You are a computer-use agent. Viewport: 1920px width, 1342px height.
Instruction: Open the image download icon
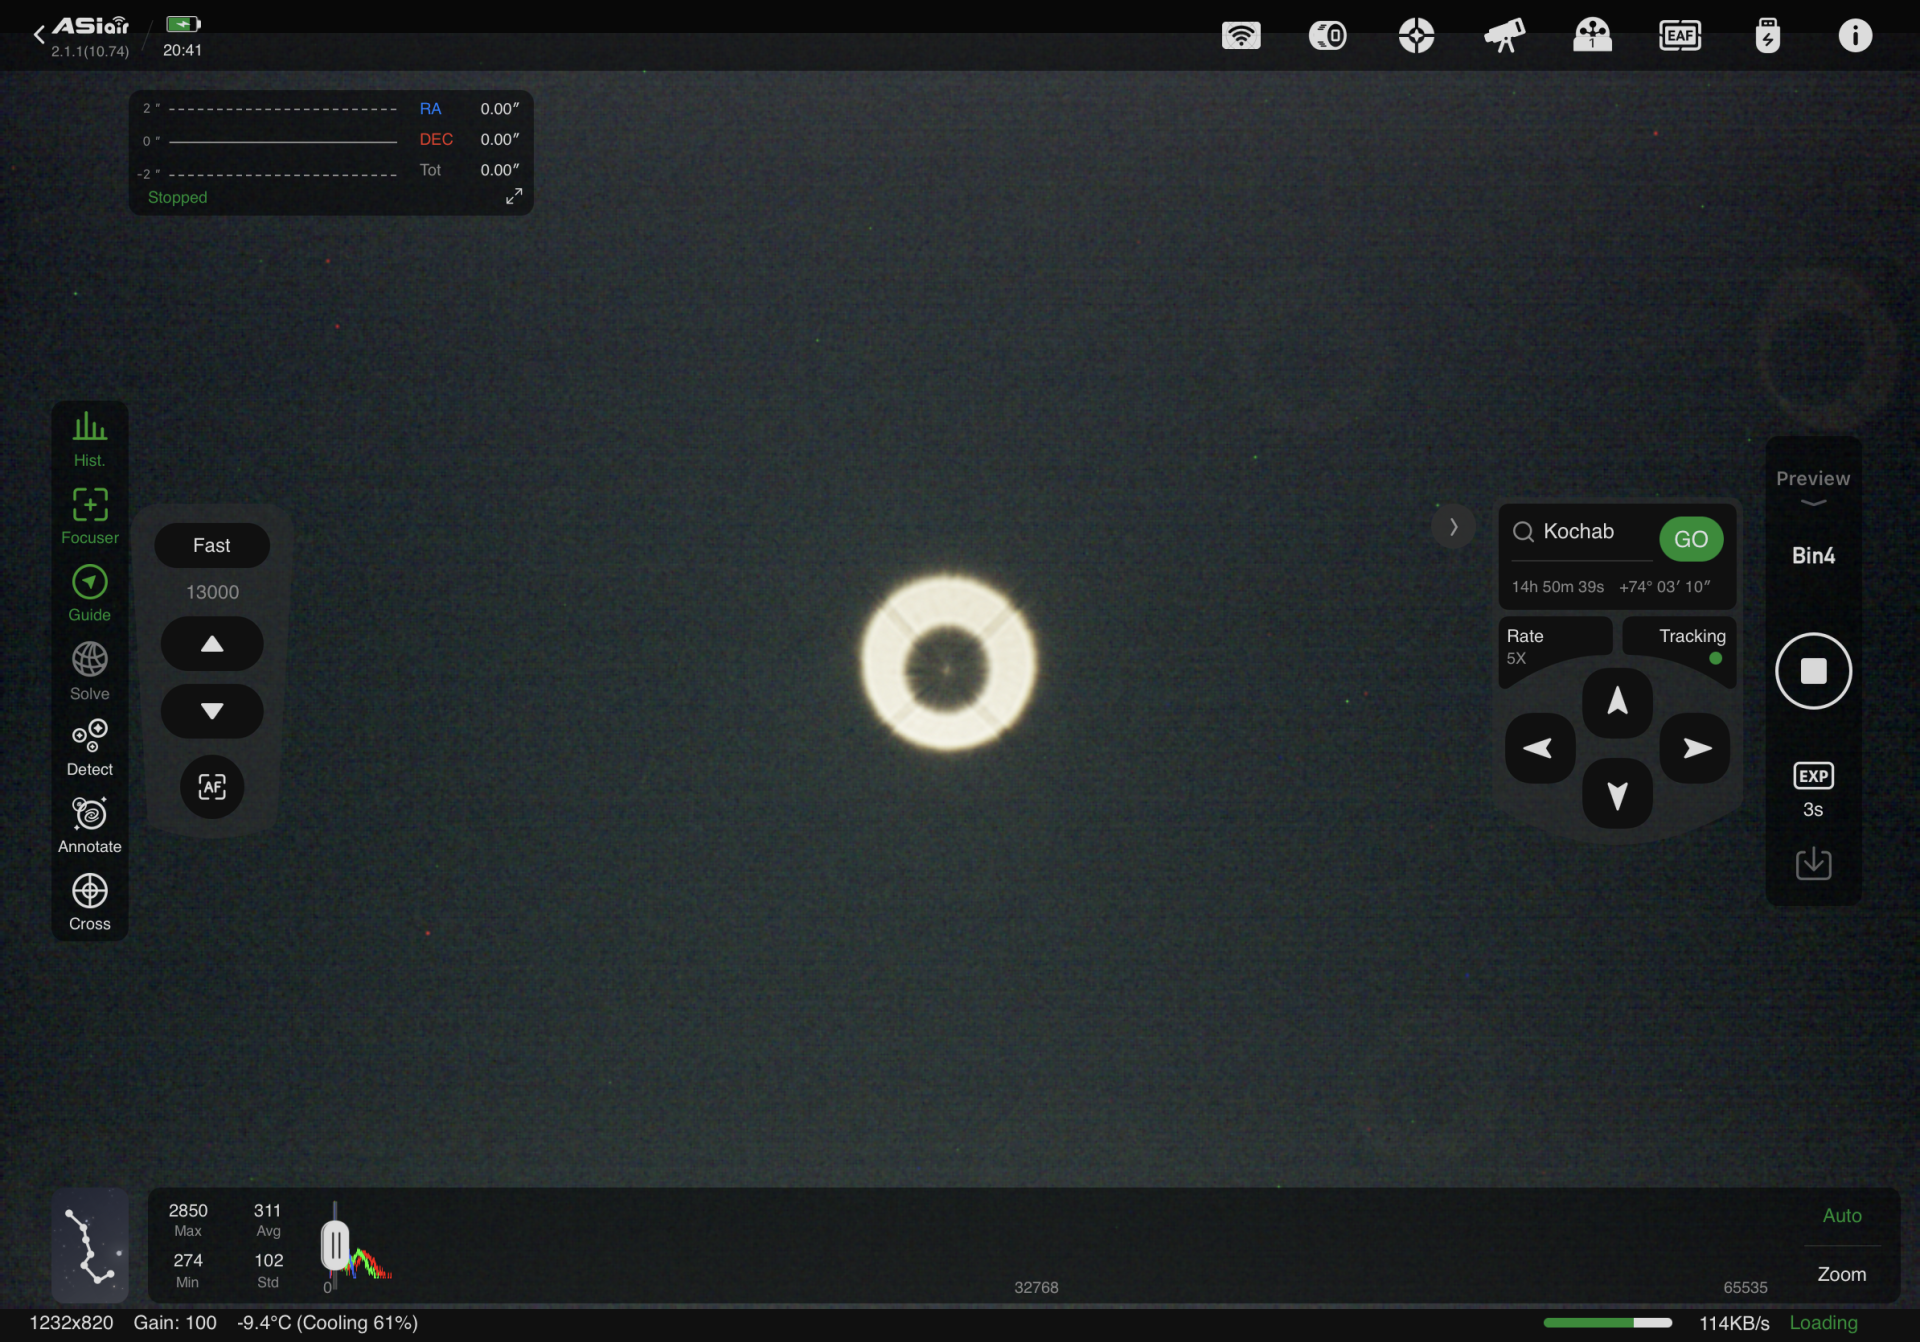pyautogui.click(x=1813, y=863)
